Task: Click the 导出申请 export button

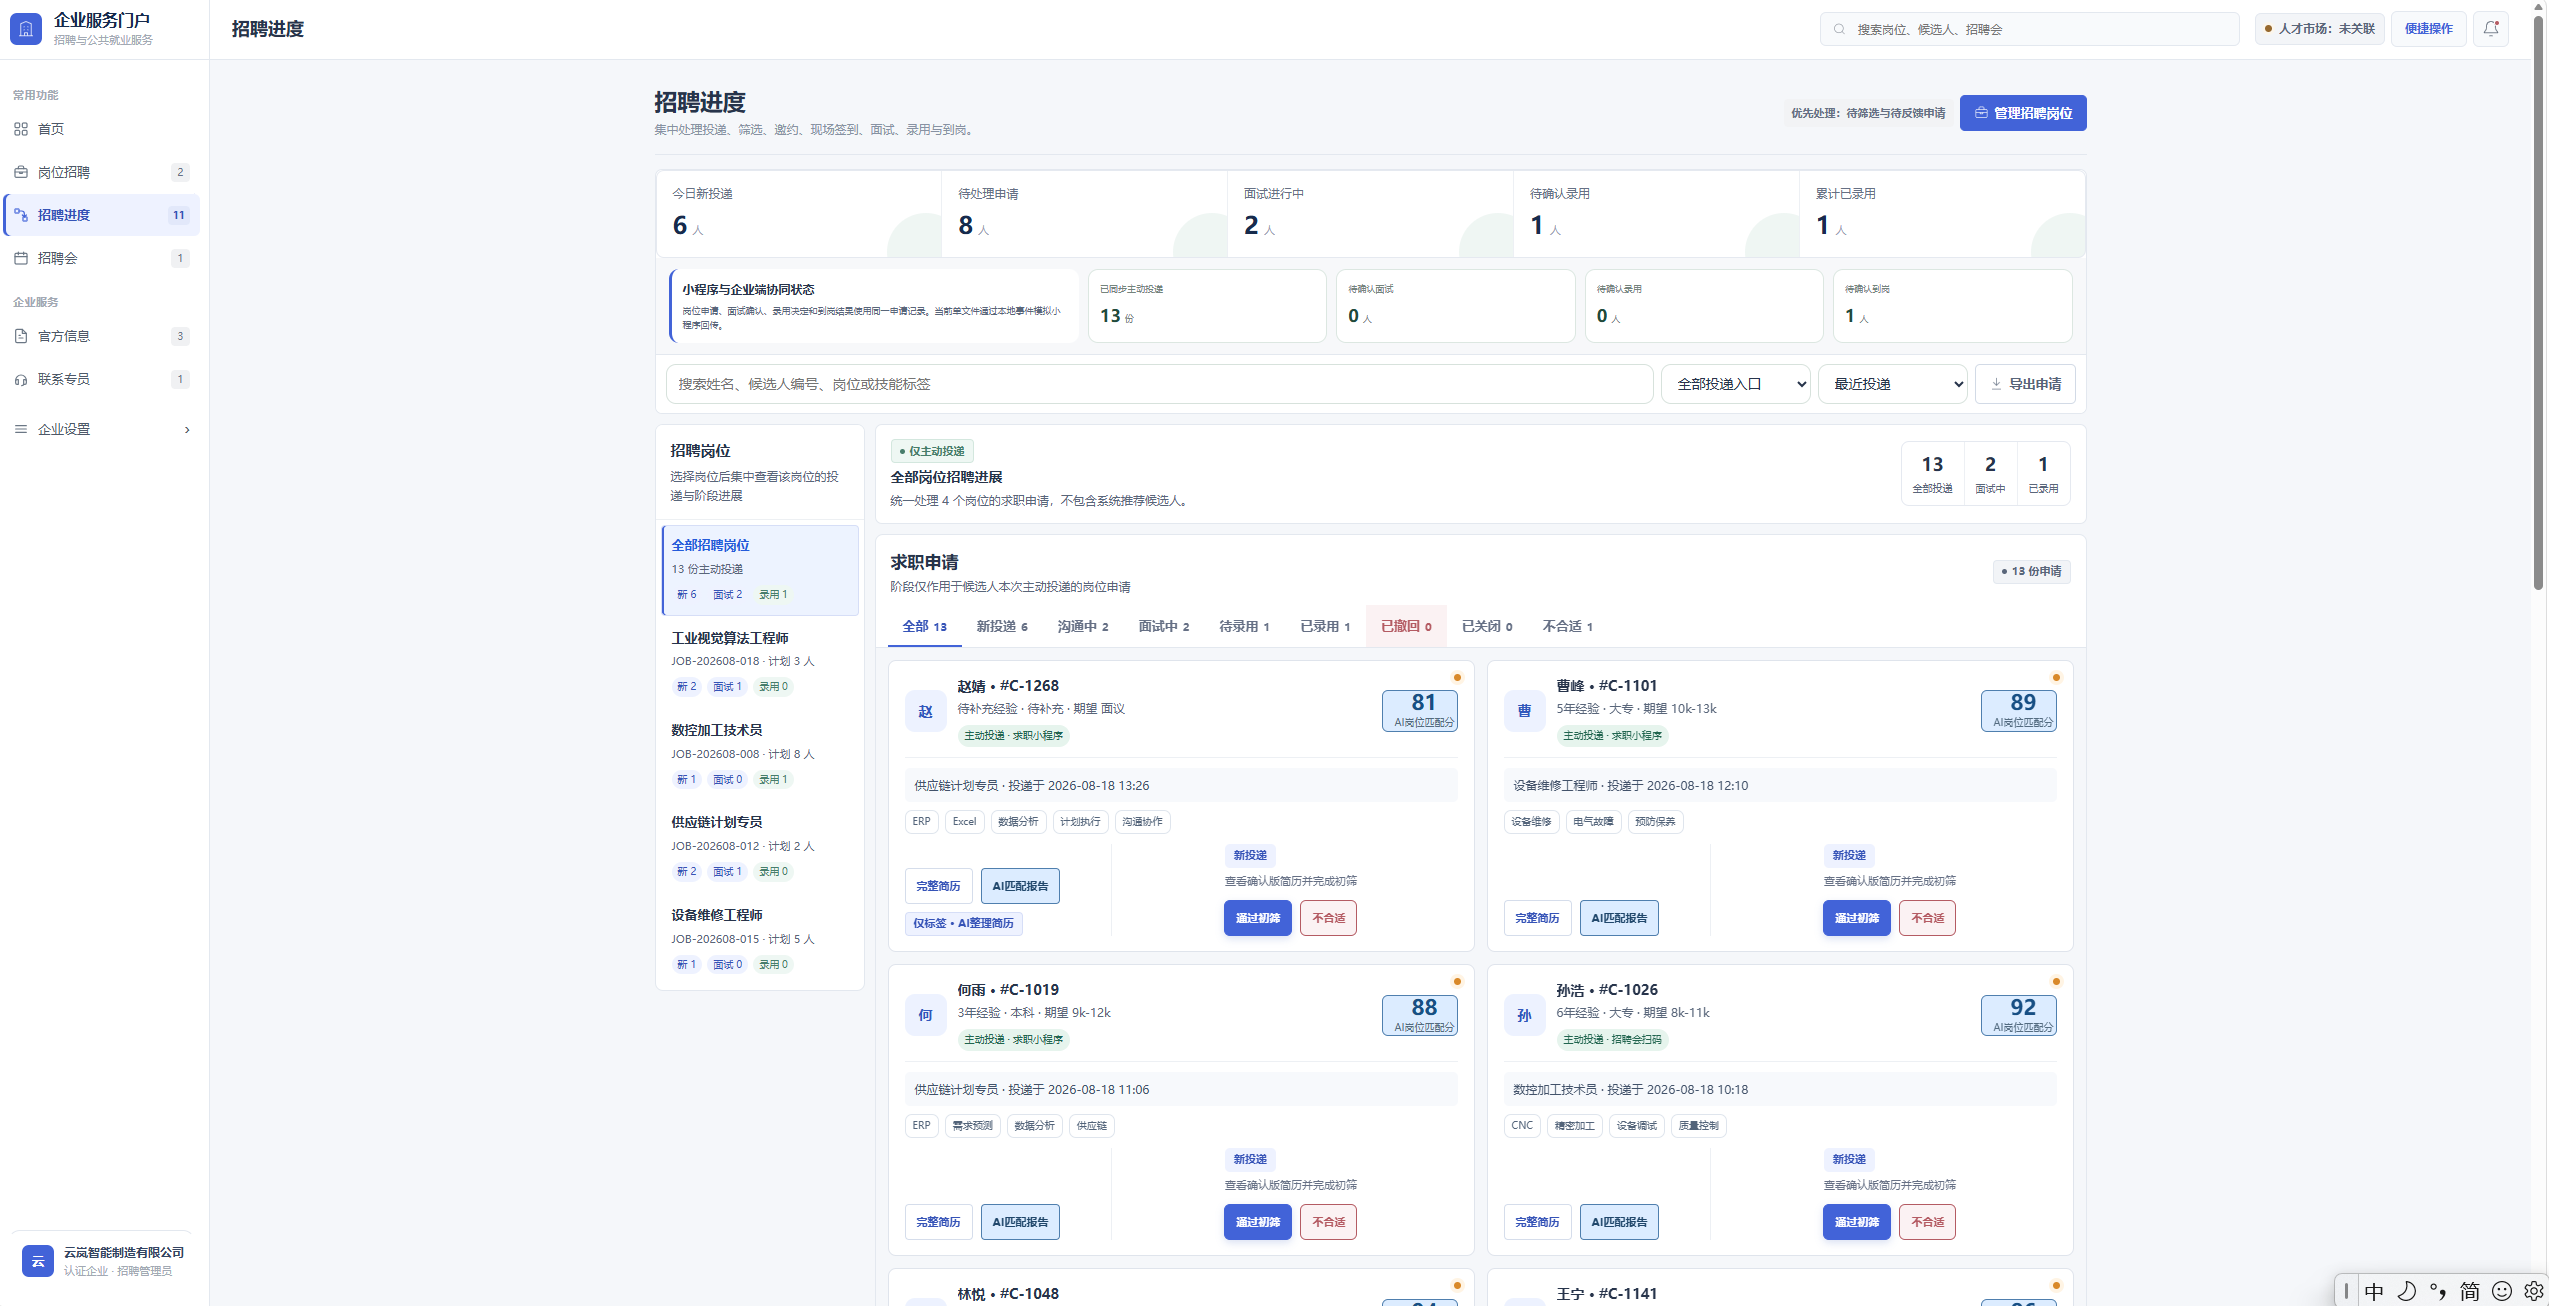Action: (2025, 384)
